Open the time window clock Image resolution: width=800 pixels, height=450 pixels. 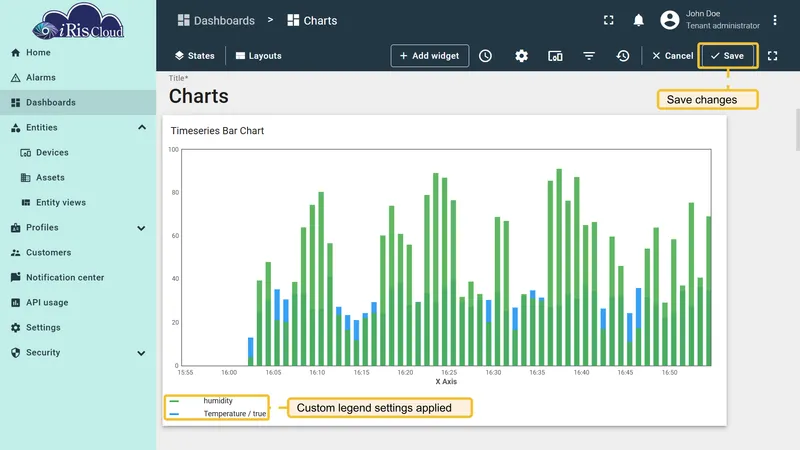[x=485, y=56]
